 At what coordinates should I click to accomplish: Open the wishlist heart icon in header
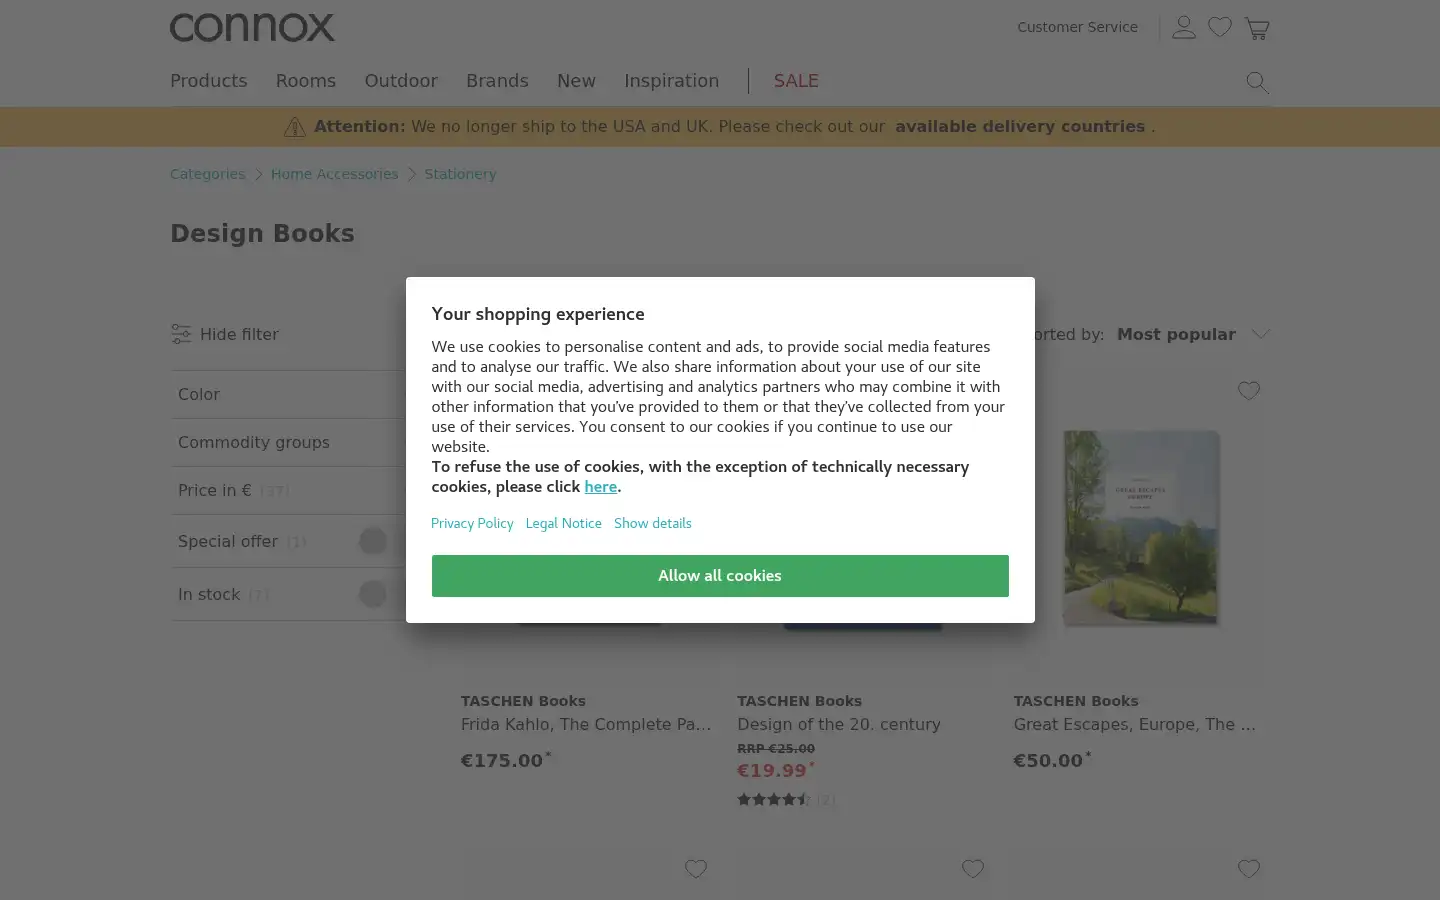(x=1220, y=28)
